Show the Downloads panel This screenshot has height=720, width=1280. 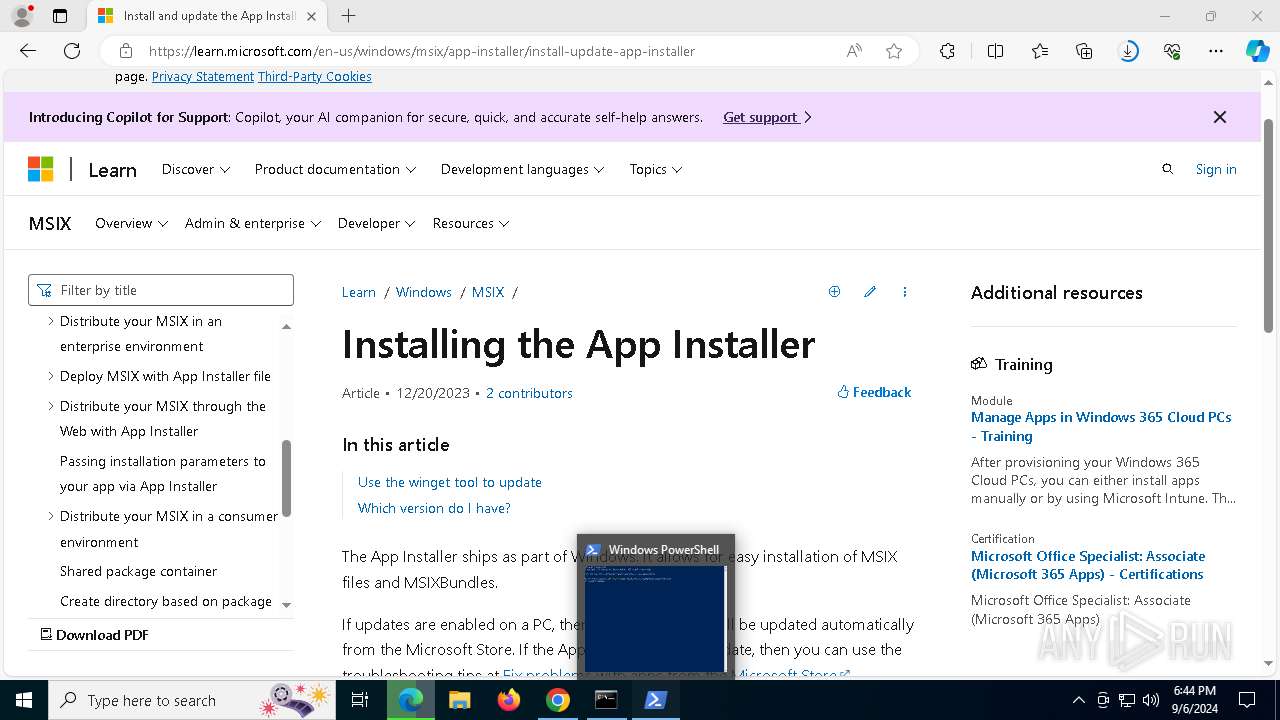(x=1128, y=51)
